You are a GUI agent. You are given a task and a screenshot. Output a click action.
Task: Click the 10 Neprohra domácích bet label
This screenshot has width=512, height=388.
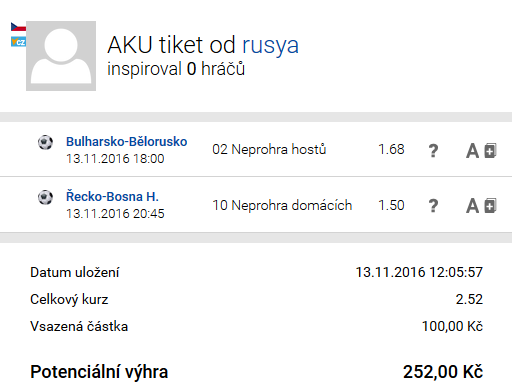[282, 205]
